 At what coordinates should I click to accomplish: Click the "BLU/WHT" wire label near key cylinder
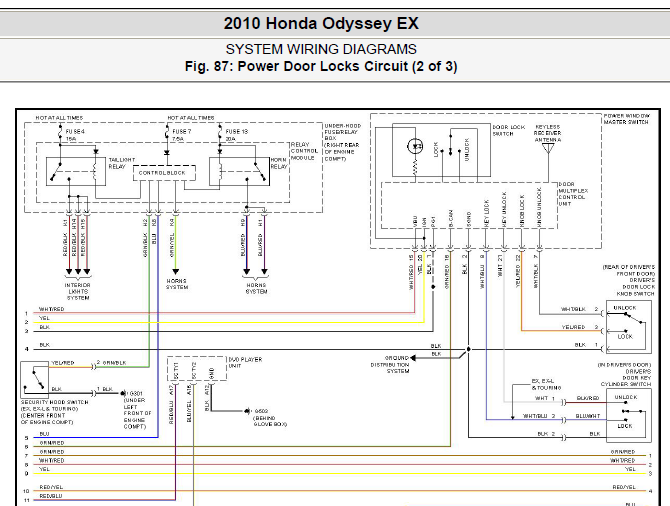(588, 416)
